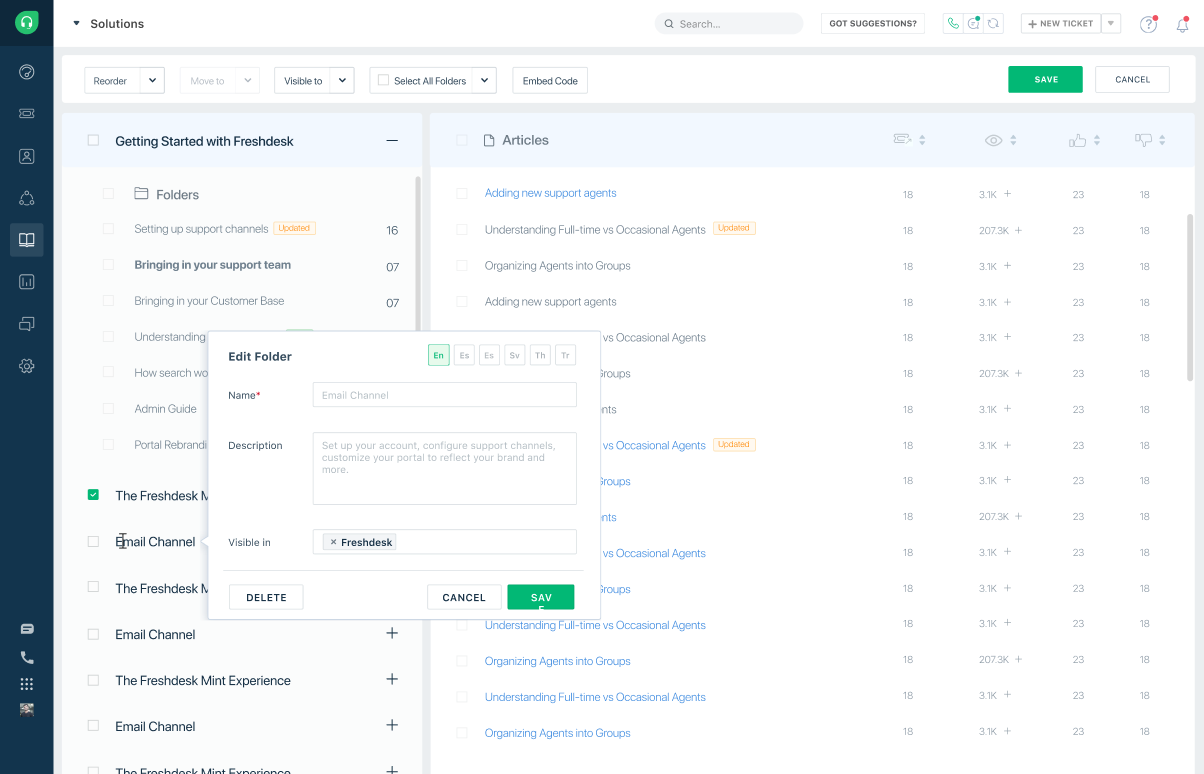Open the Solutions book icon in sidebar
Image resolution: width=1204 pixels, height=774 pixels.
[27, 240]
